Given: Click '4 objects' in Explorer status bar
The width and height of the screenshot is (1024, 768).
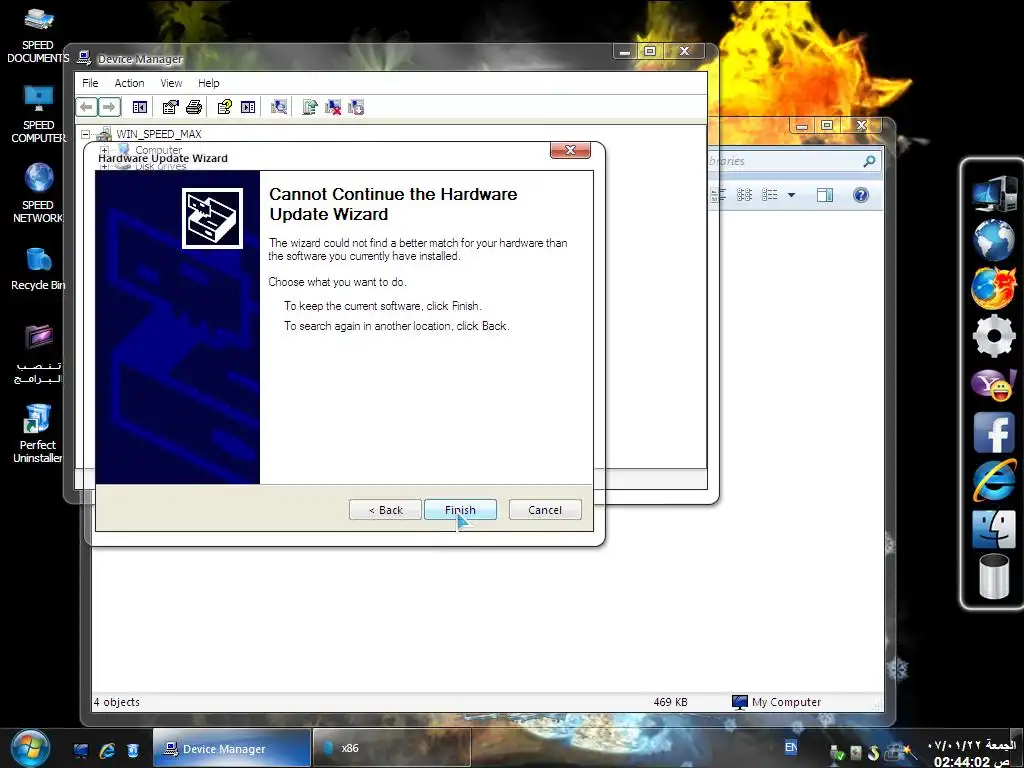Looking at the screenshot, I should tap(117, 702).
